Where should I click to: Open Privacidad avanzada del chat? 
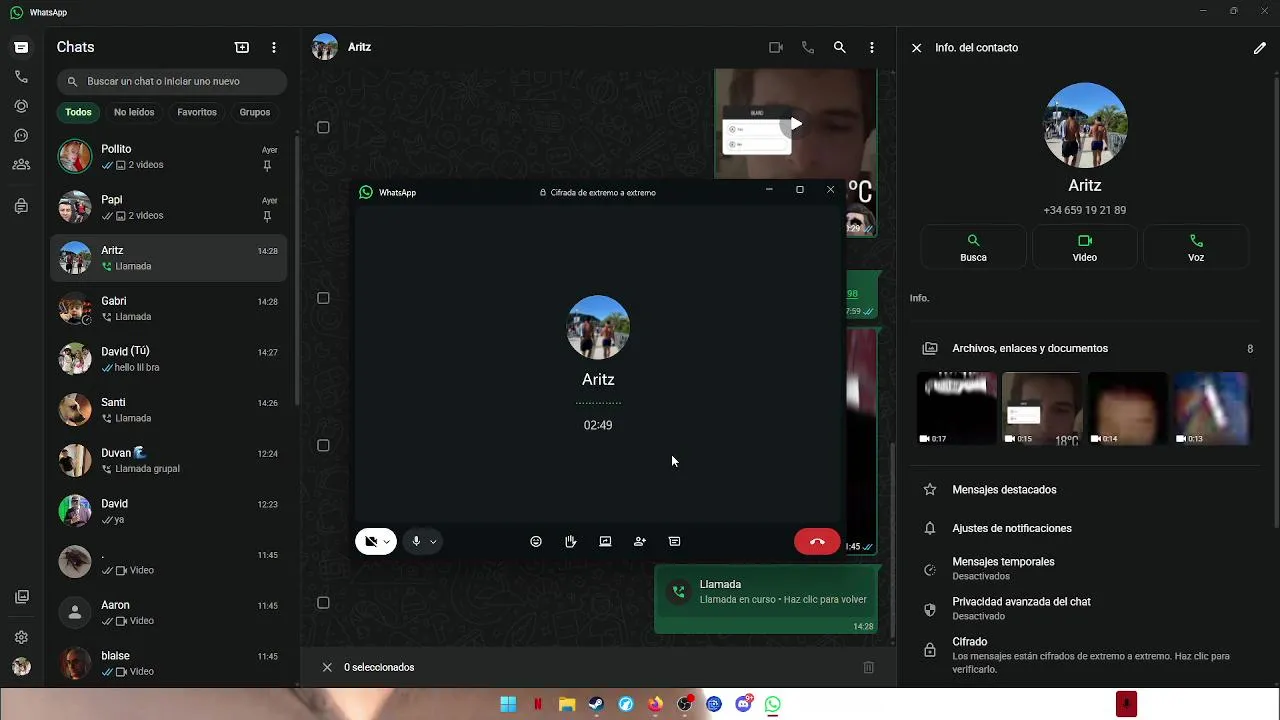1088,608
